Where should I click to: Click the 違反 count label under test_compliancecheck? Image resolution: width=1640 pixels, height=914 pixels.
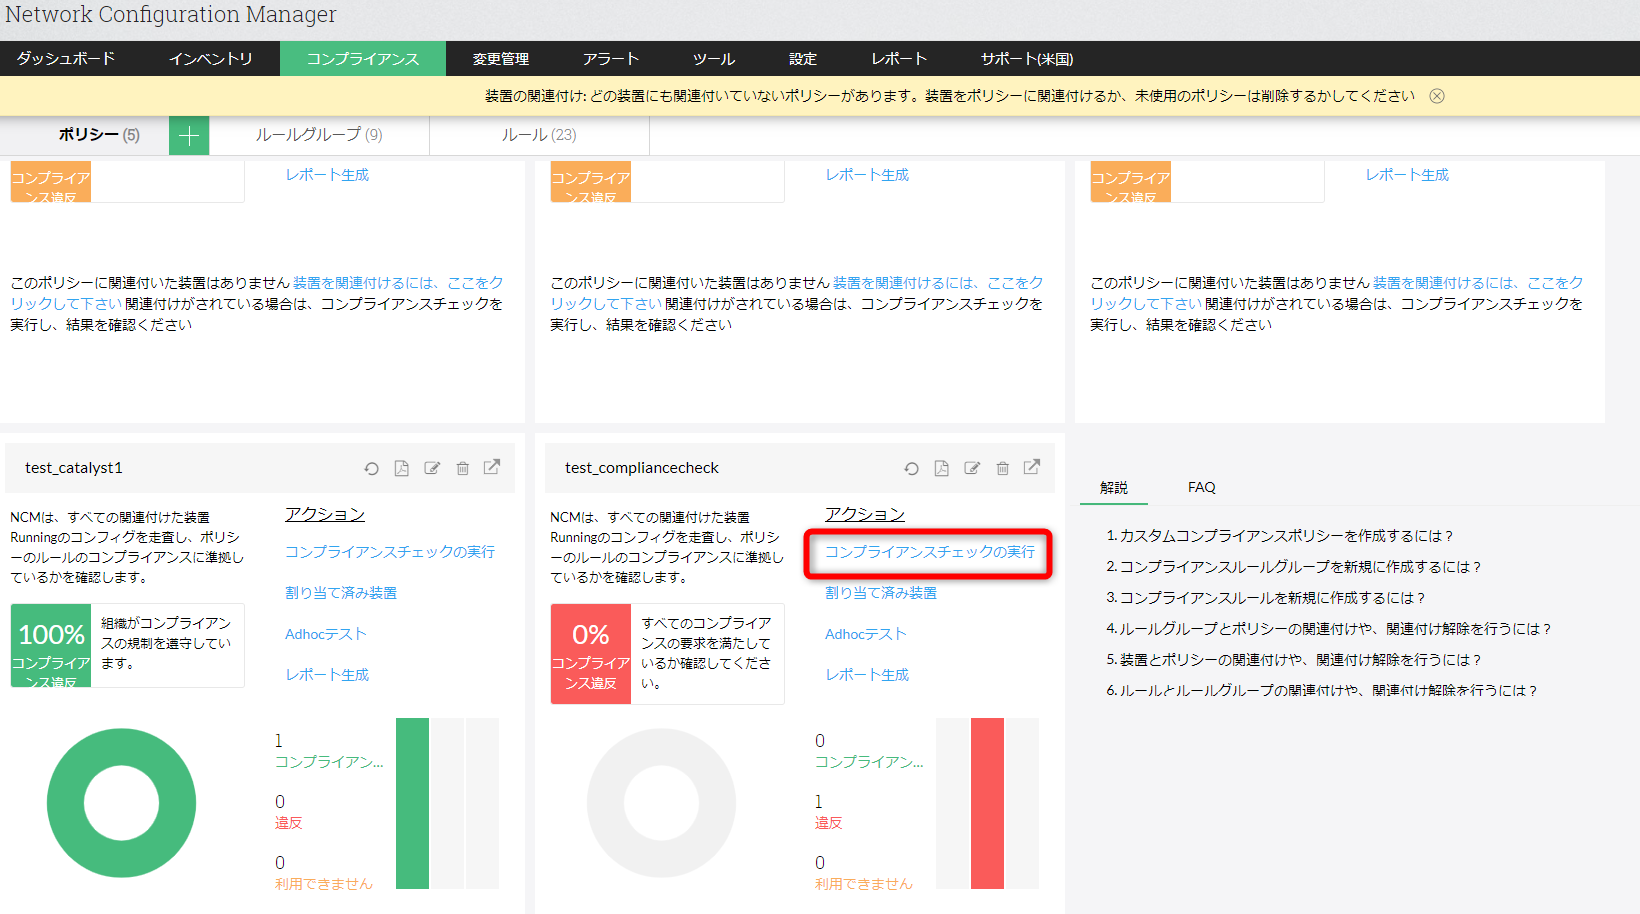829,823
